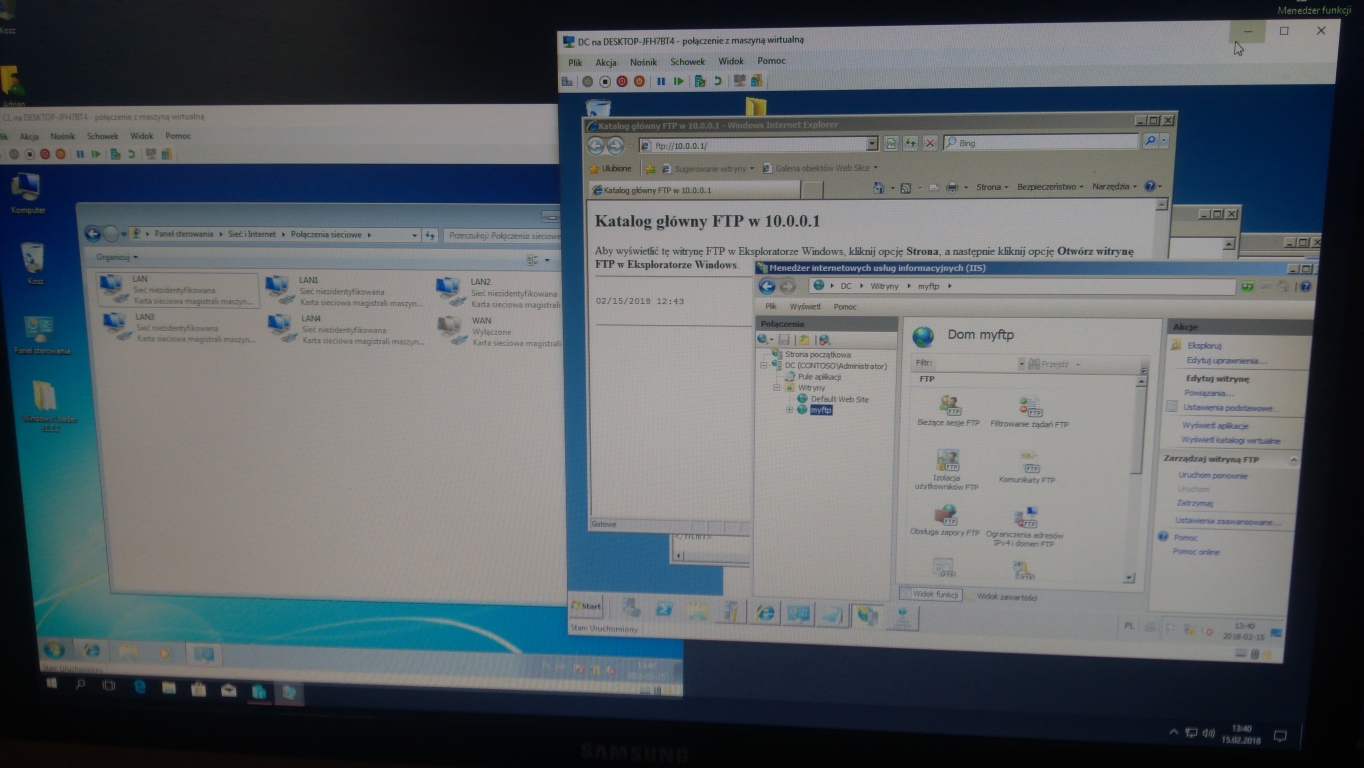
Task: Open the Narzędzia dropdown menu
Action: click(1113, 186)
